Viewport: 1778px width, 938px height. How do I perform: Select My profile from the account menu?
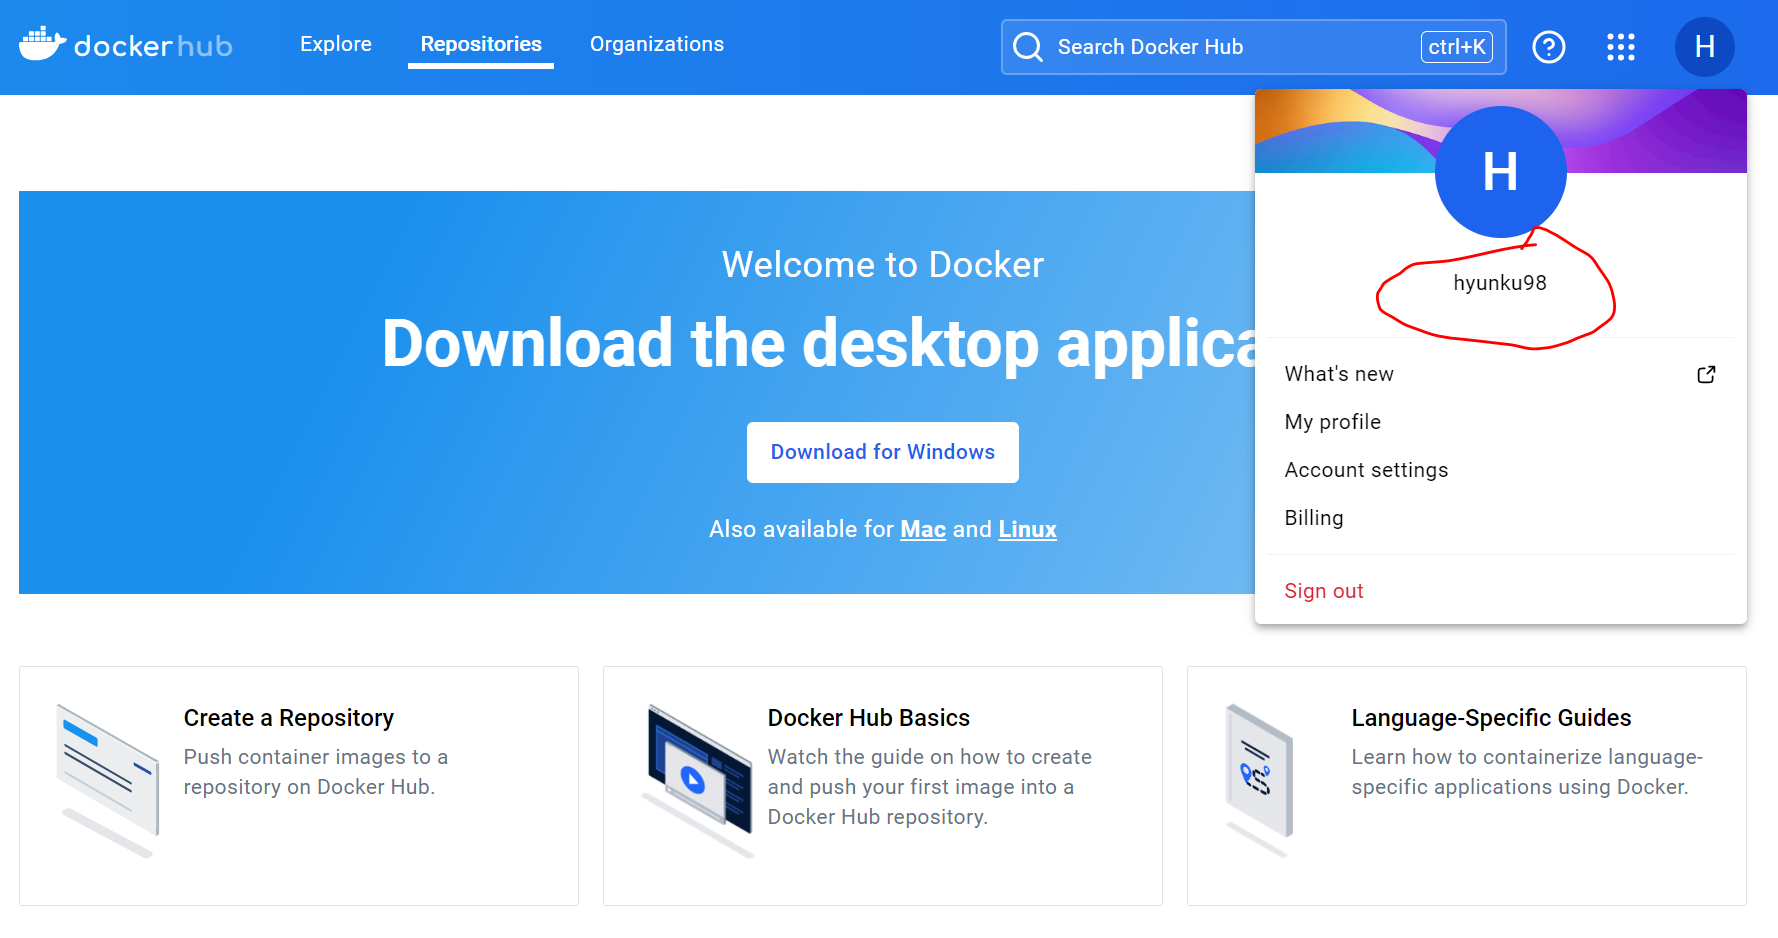click(x=1332, y=421)
